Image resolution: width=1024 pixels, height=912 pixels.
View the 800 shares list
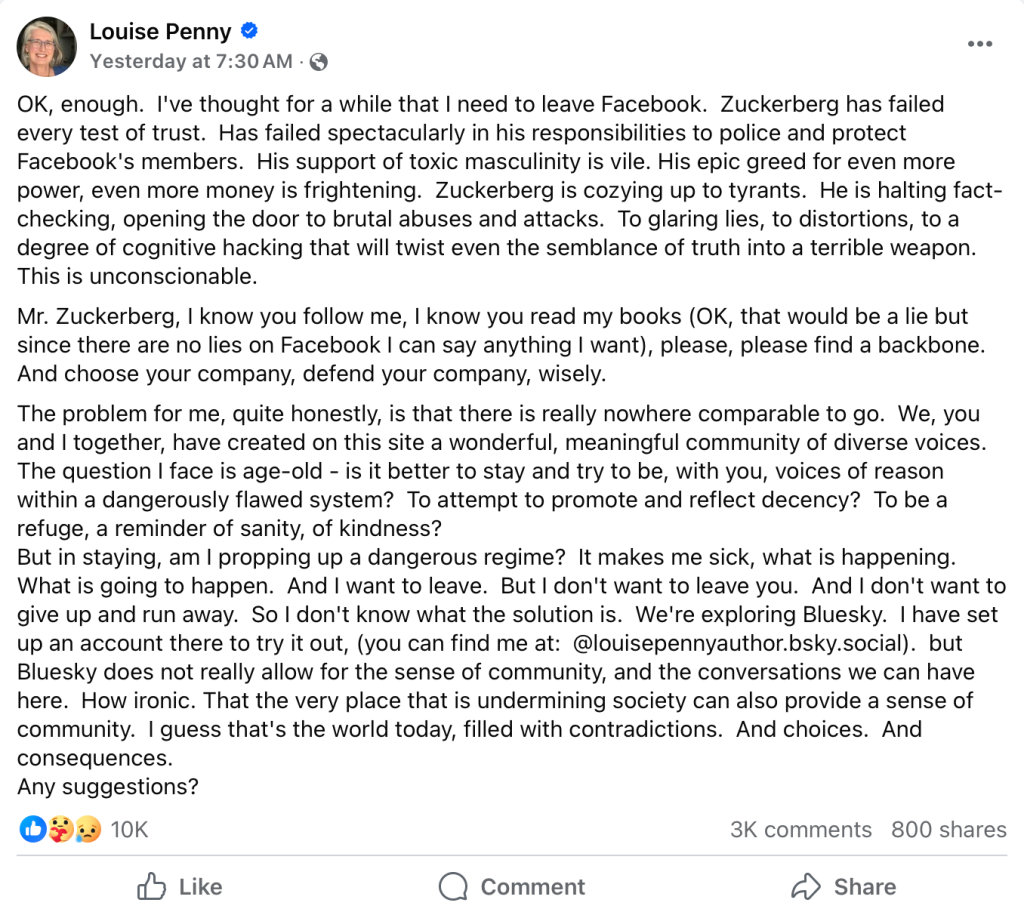click(x=948, y=830)
